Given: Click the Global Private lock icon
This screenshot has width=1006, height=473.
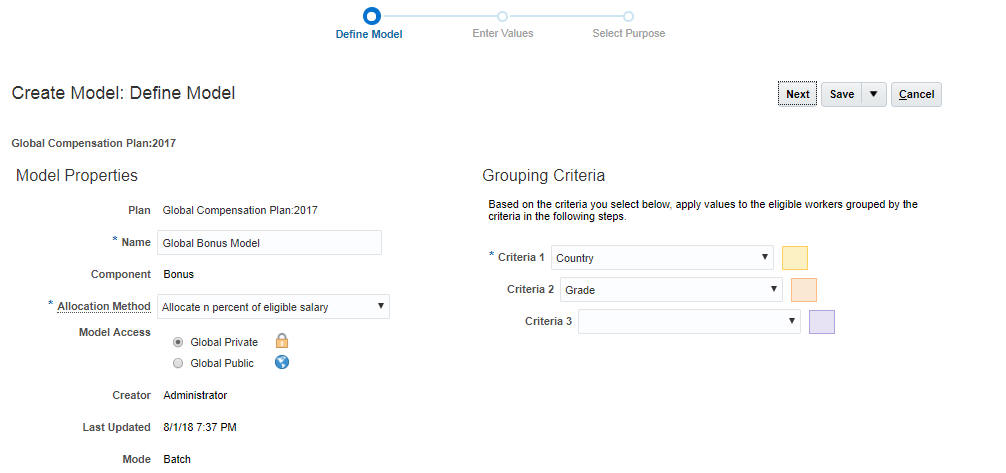Looking at the screenshot, I should pyautogui.click(x=282, y=341).
